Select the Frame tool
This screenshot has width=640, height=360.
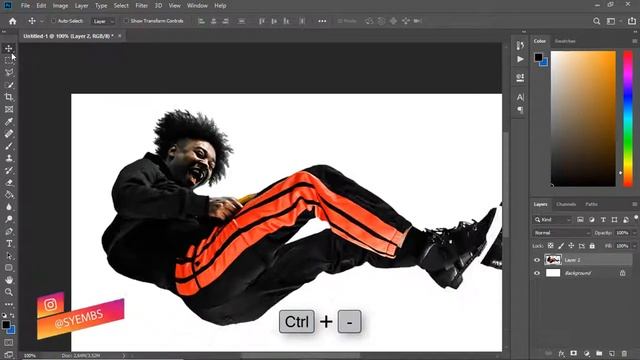[x=9, y=109]
